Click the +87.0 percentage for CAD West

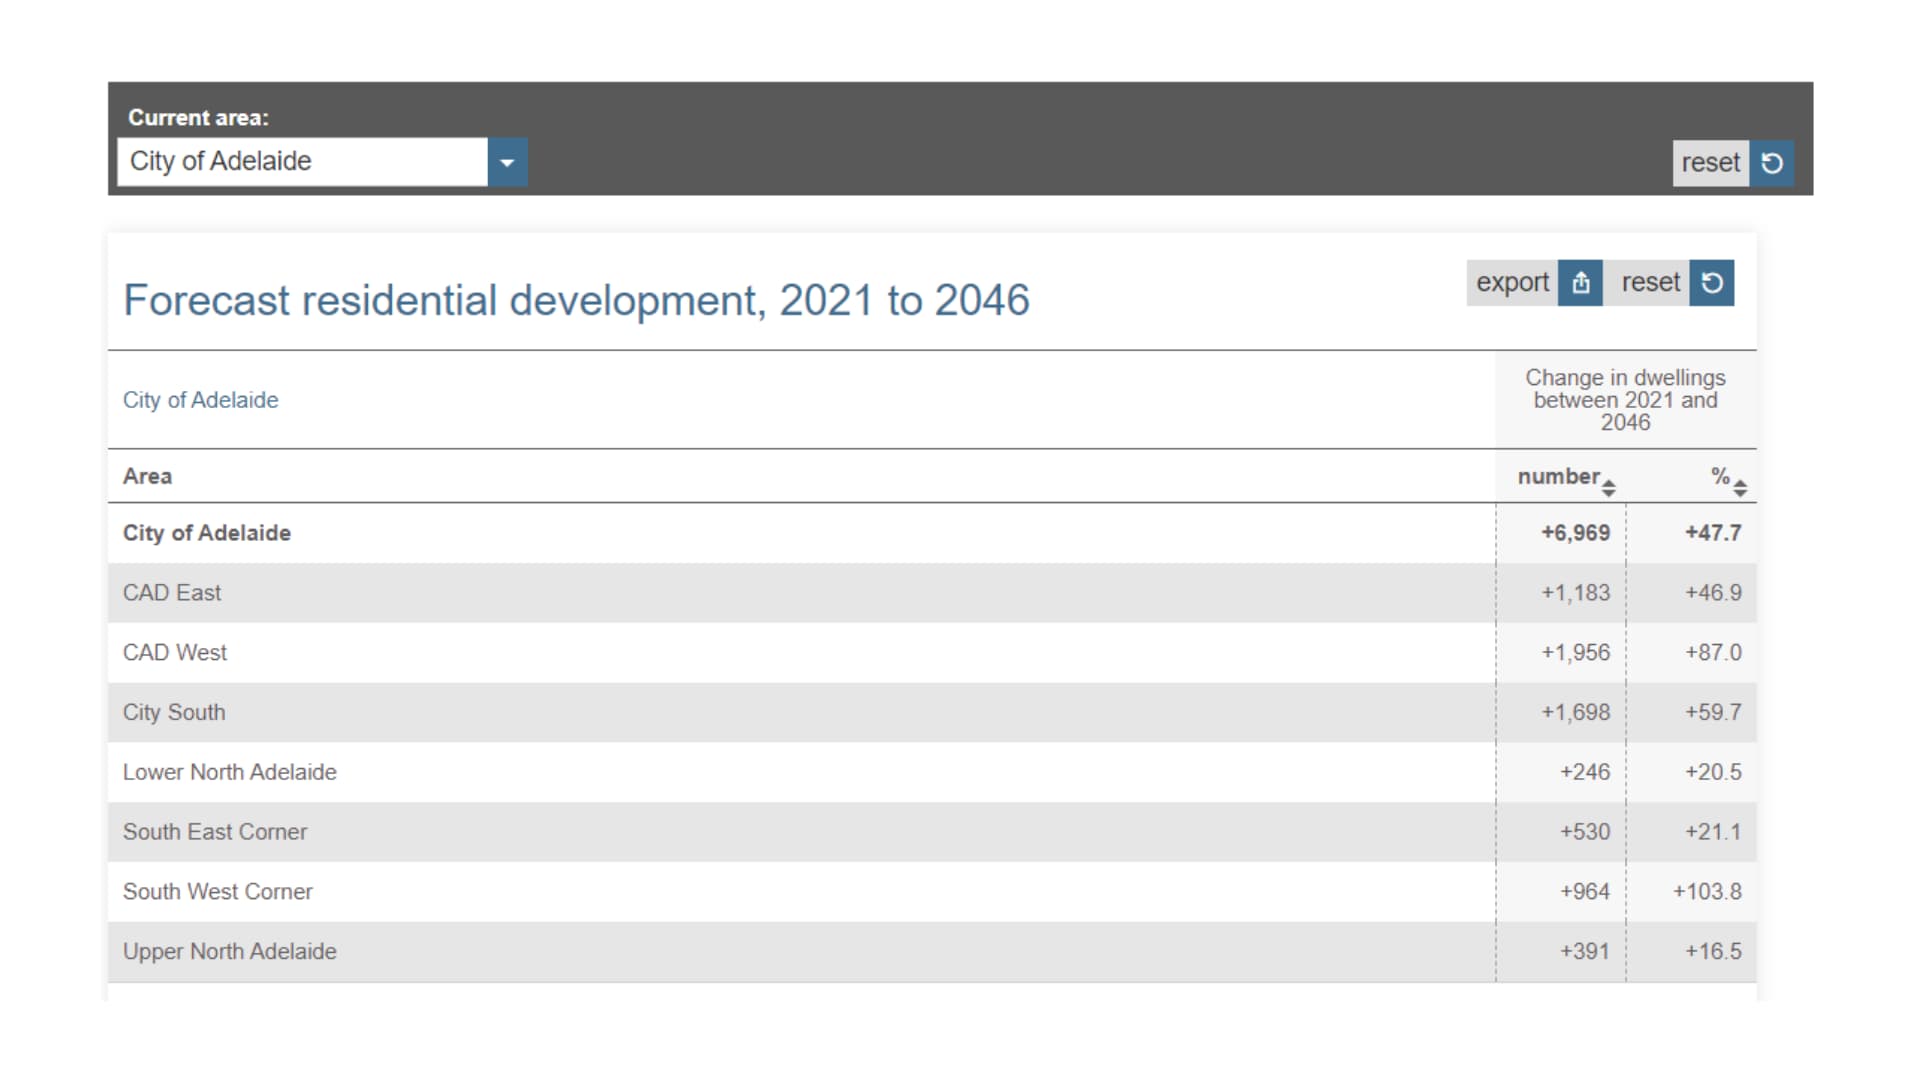click(x=1713, y=653)
